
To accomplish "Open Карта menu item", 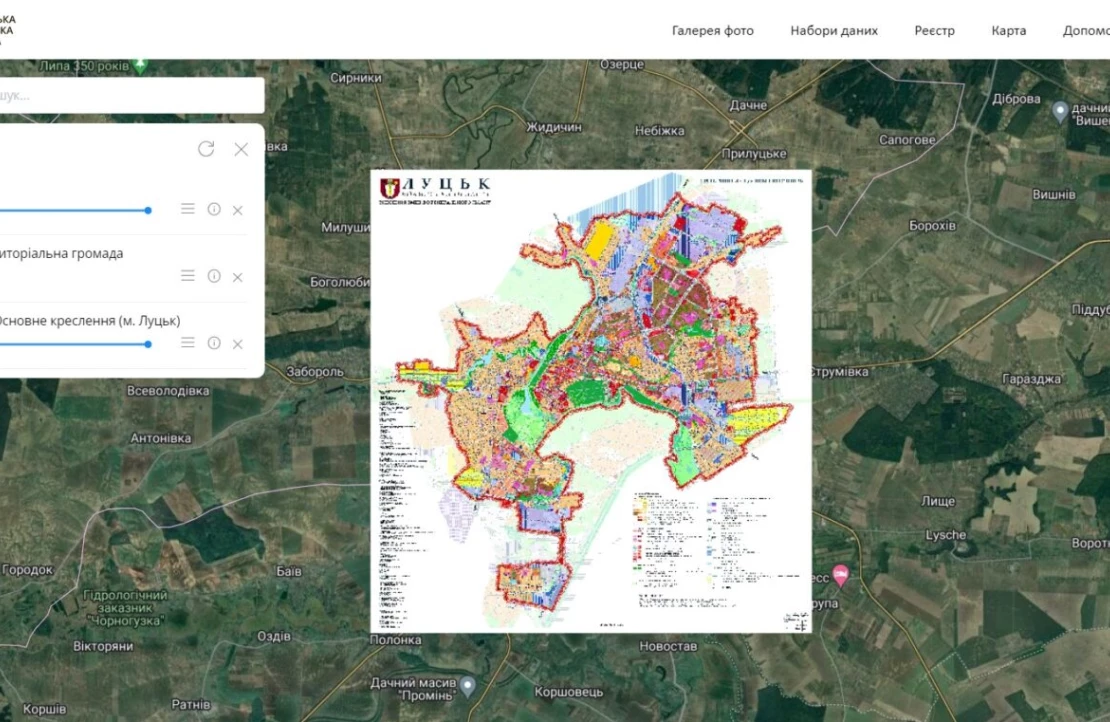I will point(1009,30).
